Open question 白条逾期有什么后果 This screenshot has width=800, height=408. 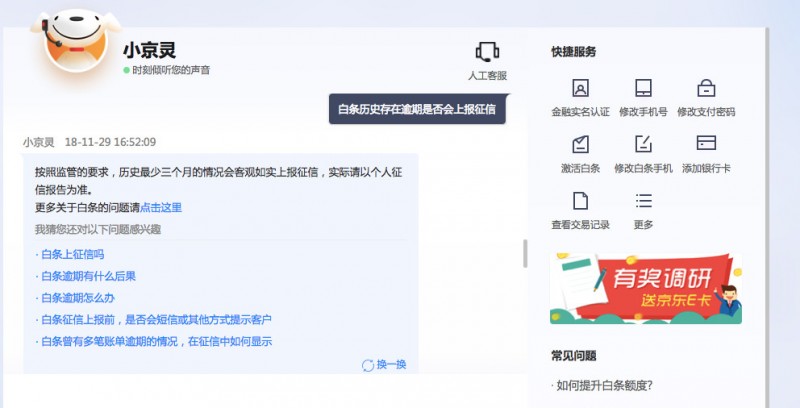point(86,276)
